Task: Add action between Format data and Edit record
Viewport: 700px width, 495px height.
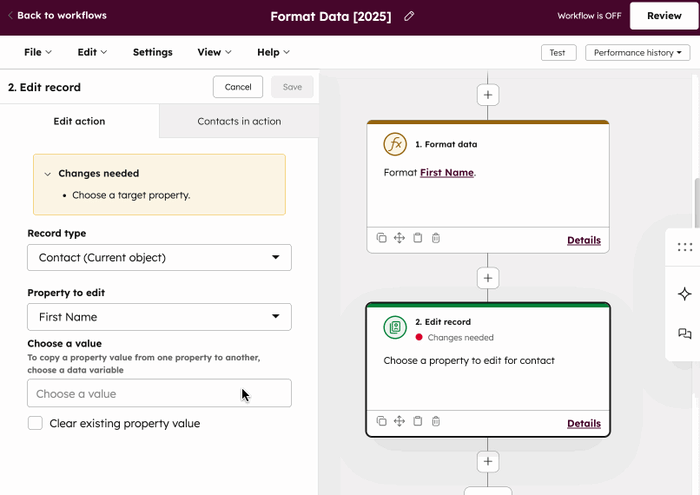Action: pos(488,278)
